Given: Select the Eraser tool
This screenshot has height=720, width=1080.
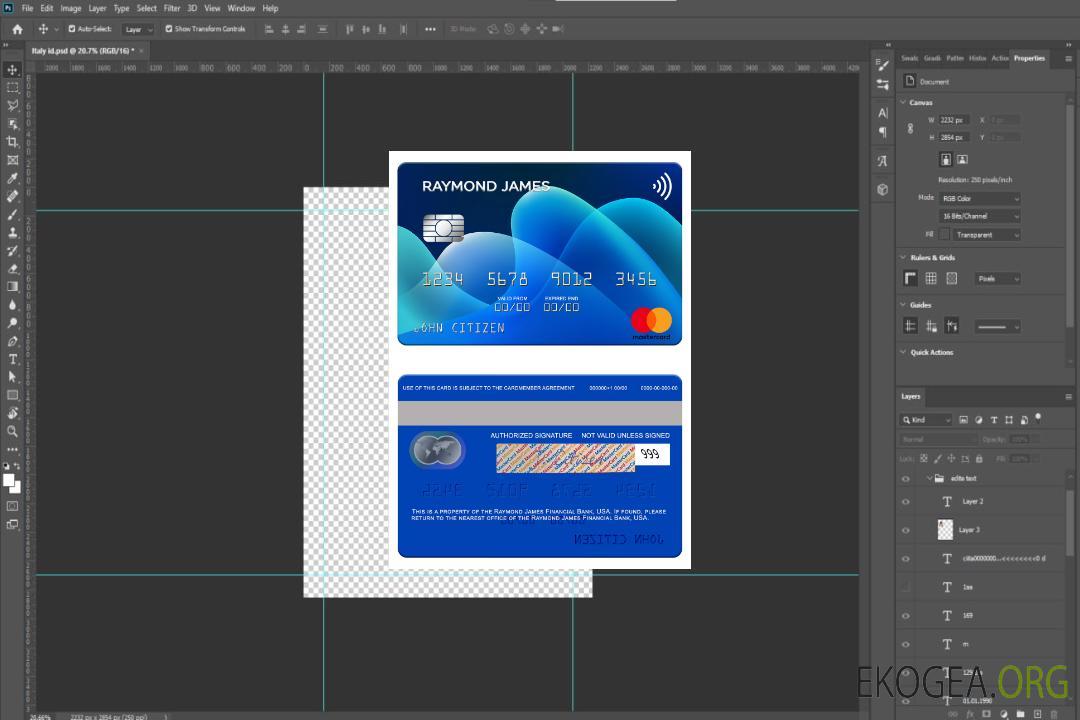Looking at the screenshot, I should pos(12,269).
